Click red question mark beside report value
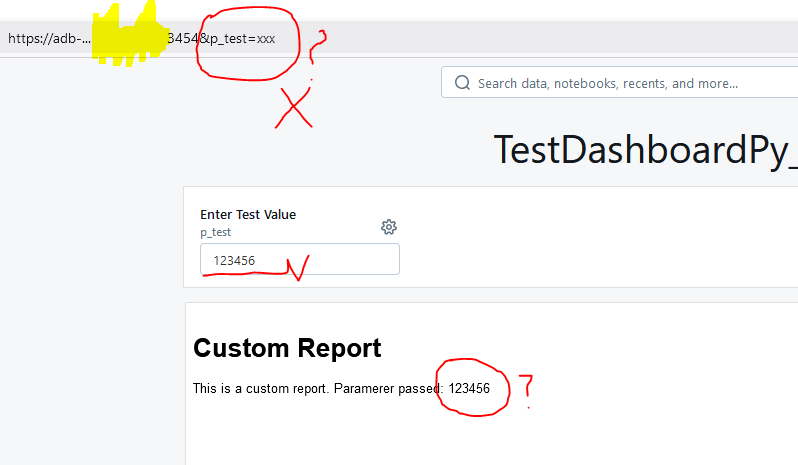 [x=527, y=388]
